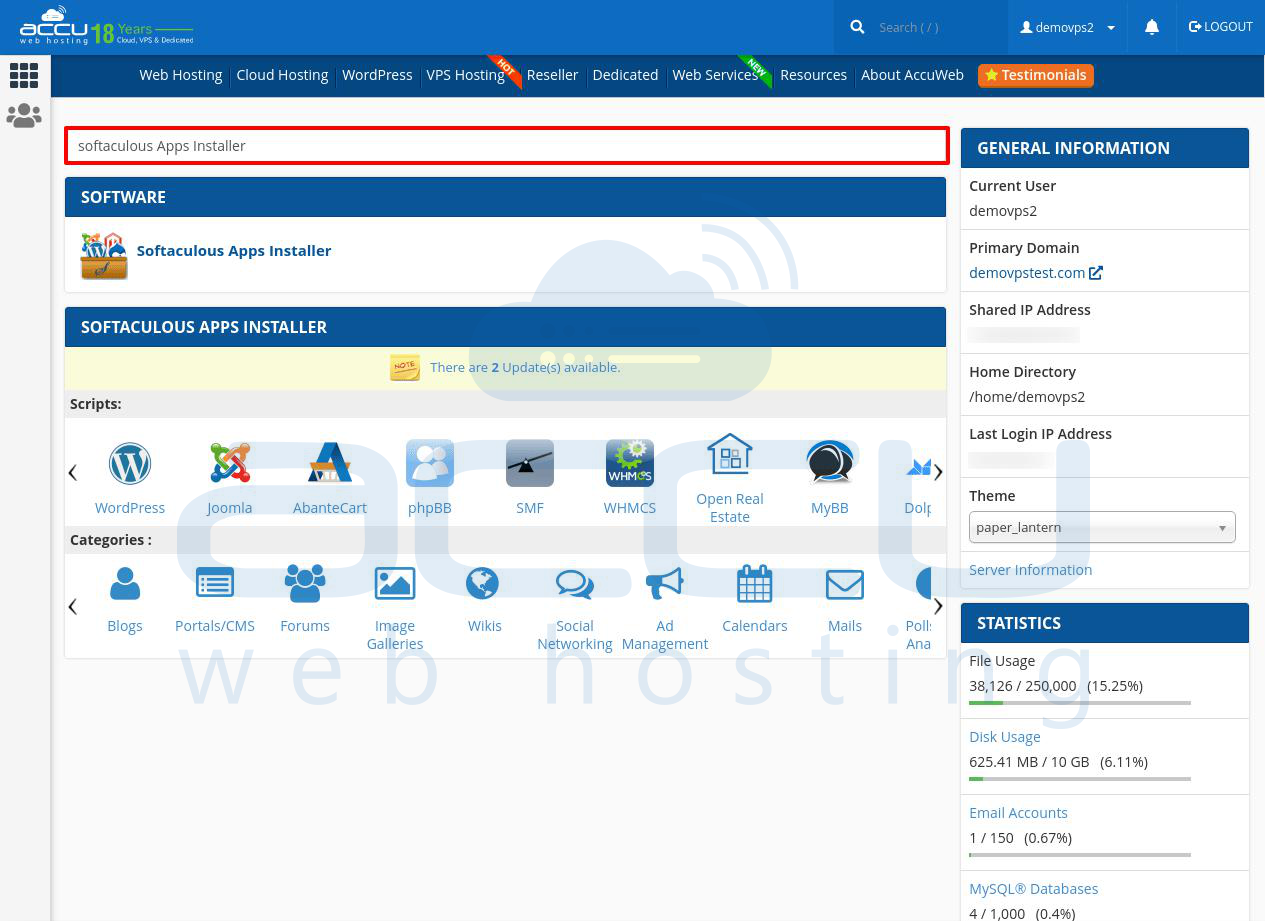The image size is (1265, 921).
Task: Open the cPanel home grid icon
Action: 24,75
